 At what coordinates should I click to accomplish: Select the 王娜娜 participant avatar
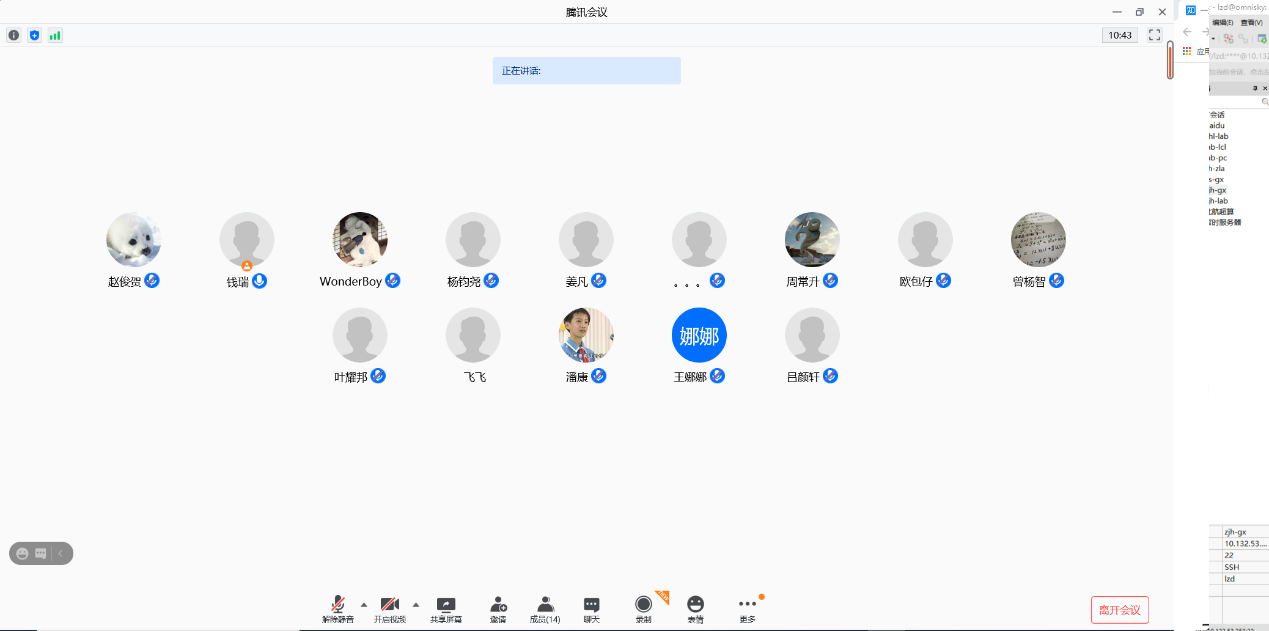coord(699,335)
